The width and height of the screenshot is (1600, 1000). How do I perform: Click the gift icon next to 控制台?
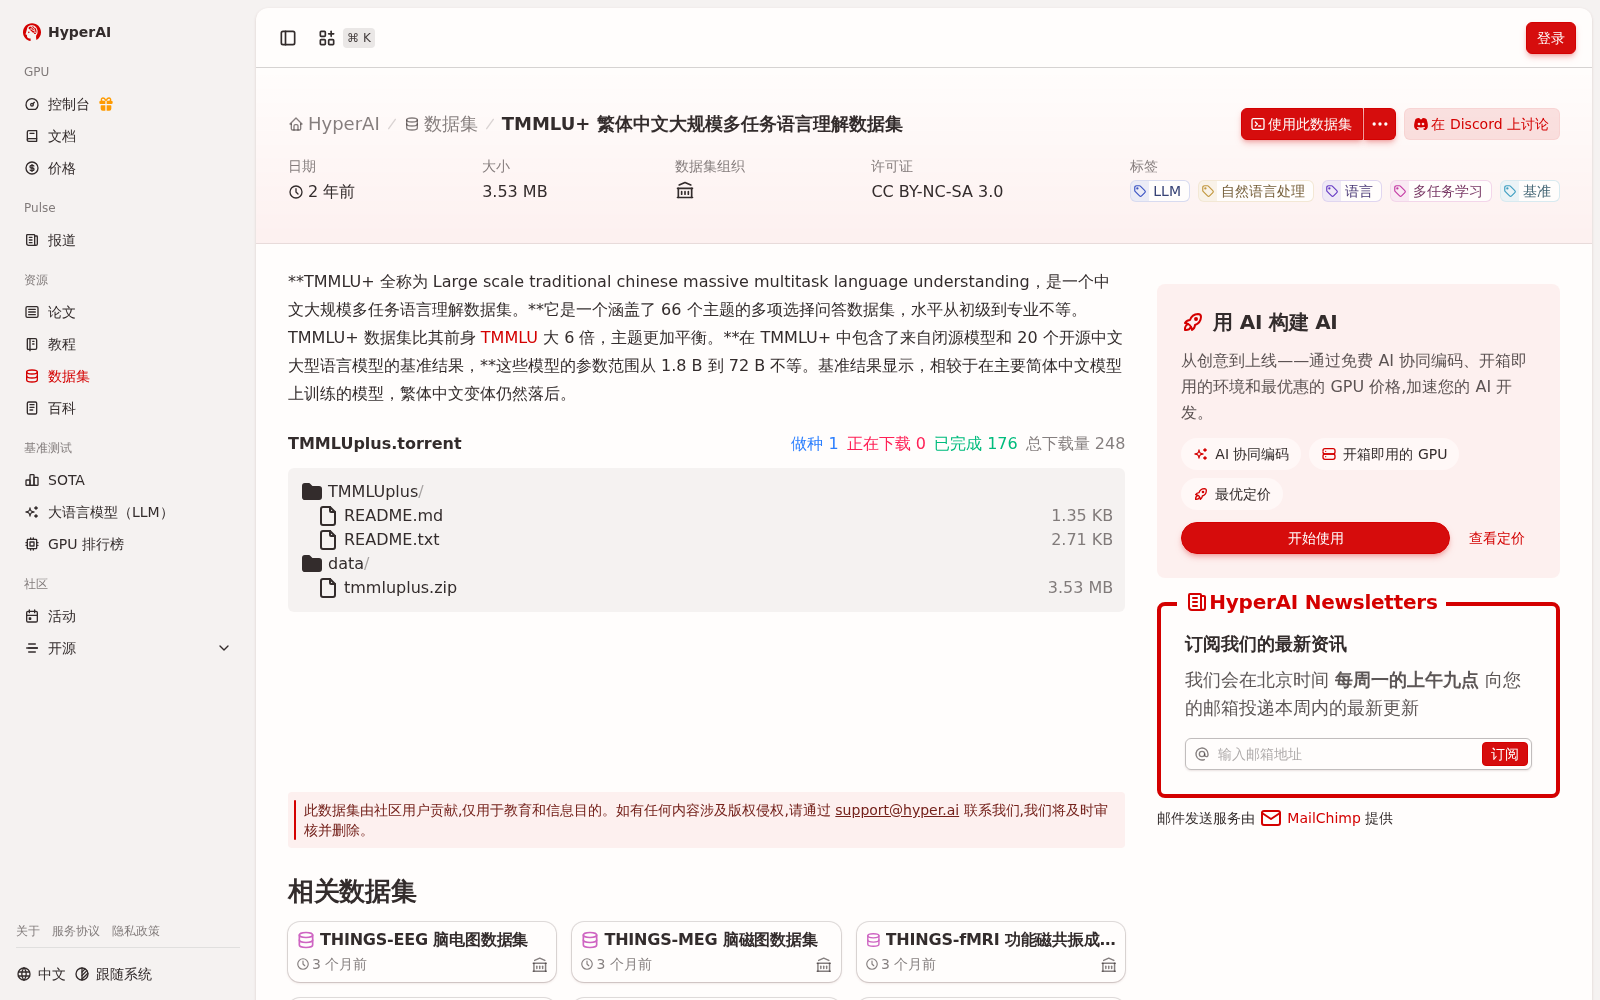coord(106,104)
